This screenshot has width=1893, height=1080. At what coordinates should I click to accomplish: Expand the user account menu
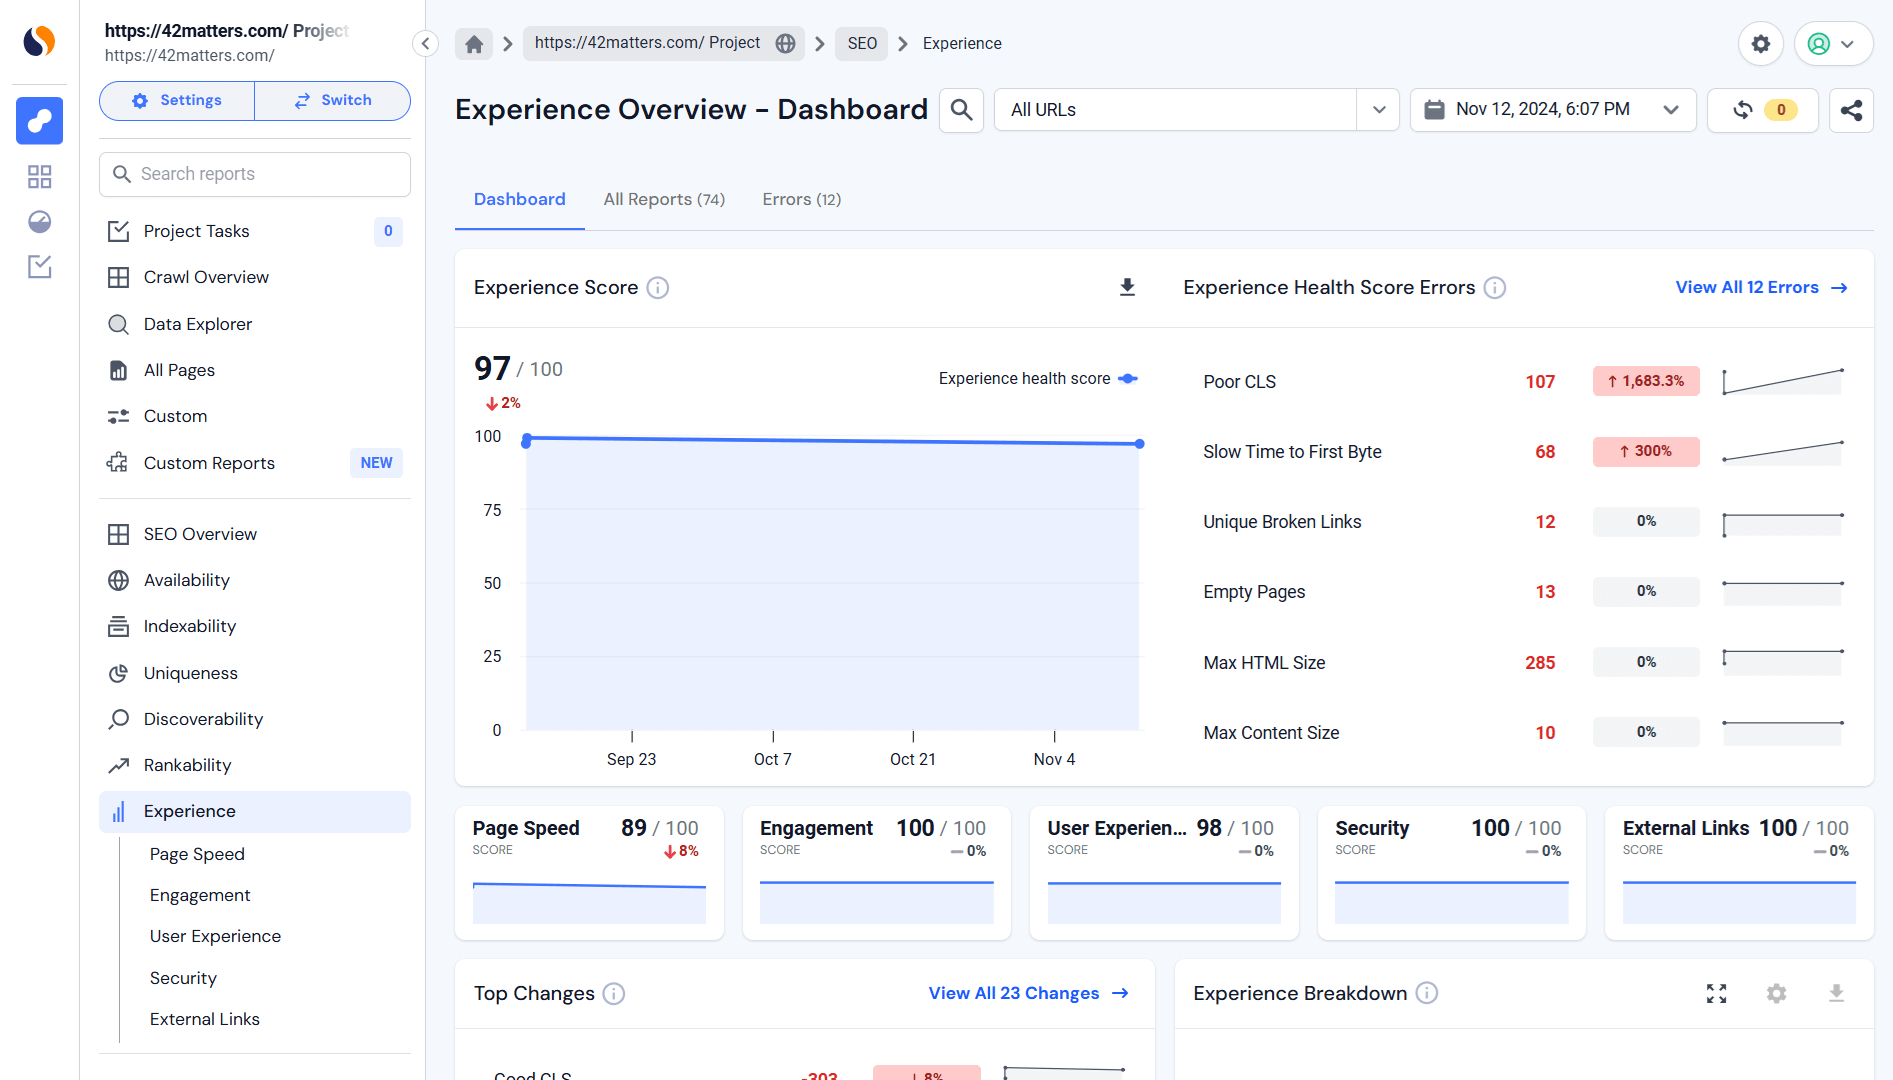[x=1833, y=44]
